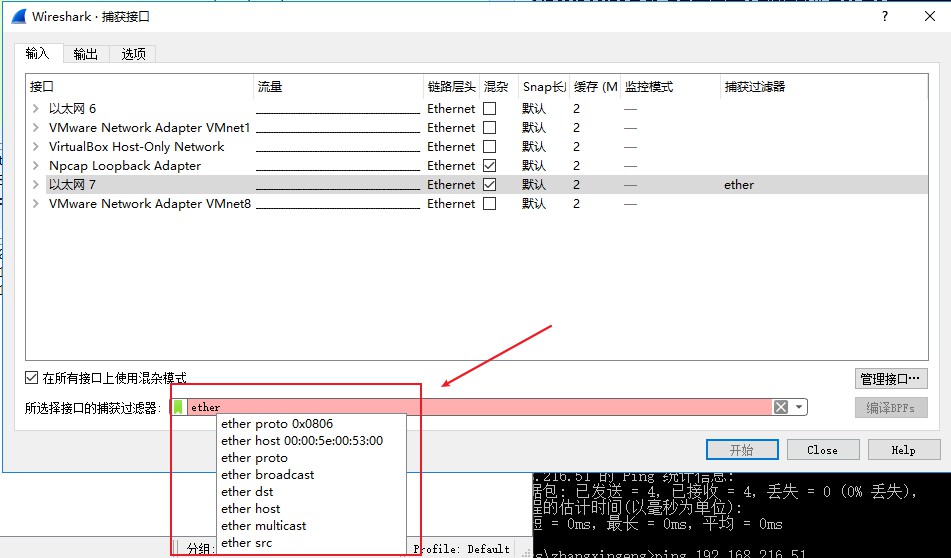Expand the 以太网 7 interface row
This screenshot has width=951, height=558.
pos(36,184)
